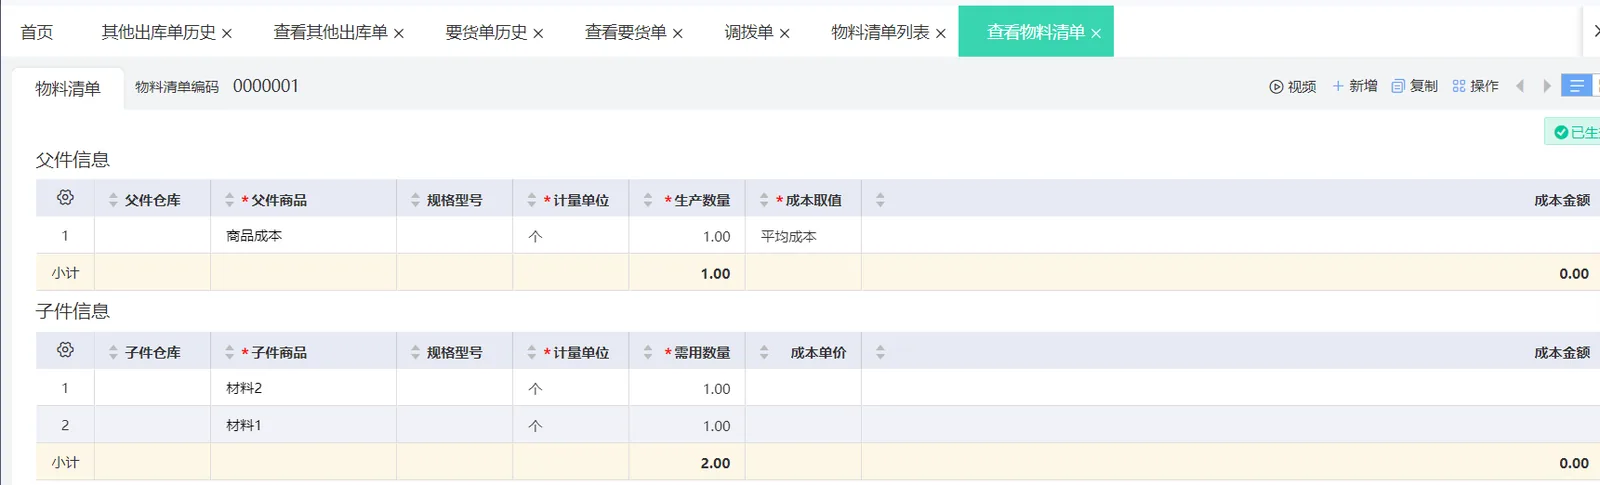Sort 父件信息 table by 规格型号
The width and height of the screenshot is (1600, 485).
pos(415,200)
